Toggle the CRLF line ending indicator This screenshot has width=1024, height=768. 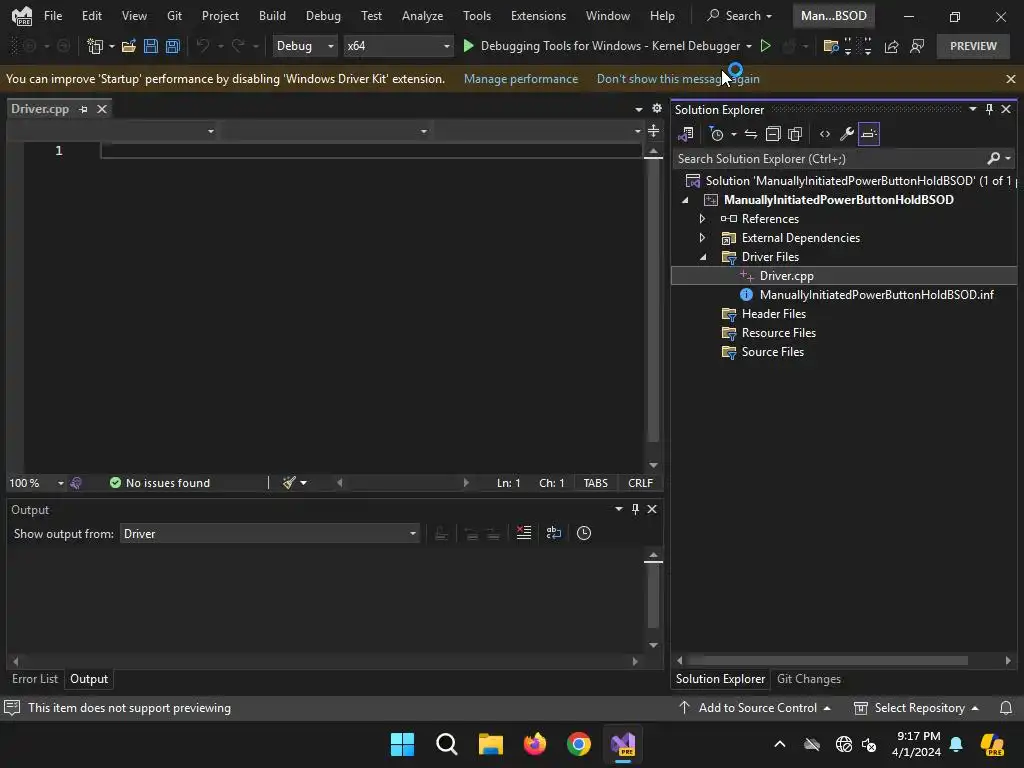tap(640, 483)
